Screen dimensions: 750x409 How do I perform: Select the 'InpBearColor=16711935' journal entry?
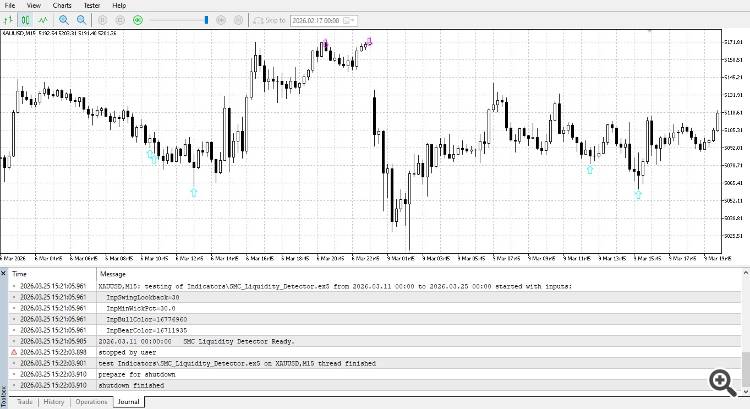click(x=375, y=330)
